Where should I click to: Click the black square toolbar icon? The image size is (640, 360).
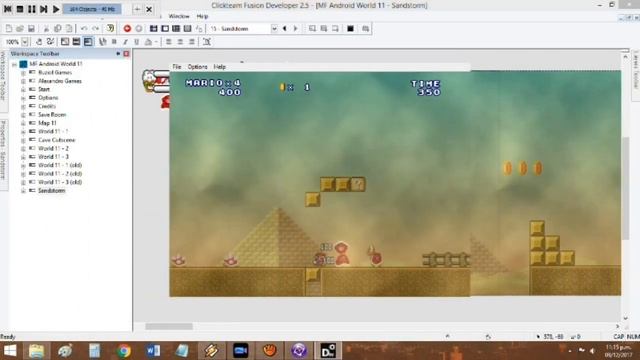[350, 29]
